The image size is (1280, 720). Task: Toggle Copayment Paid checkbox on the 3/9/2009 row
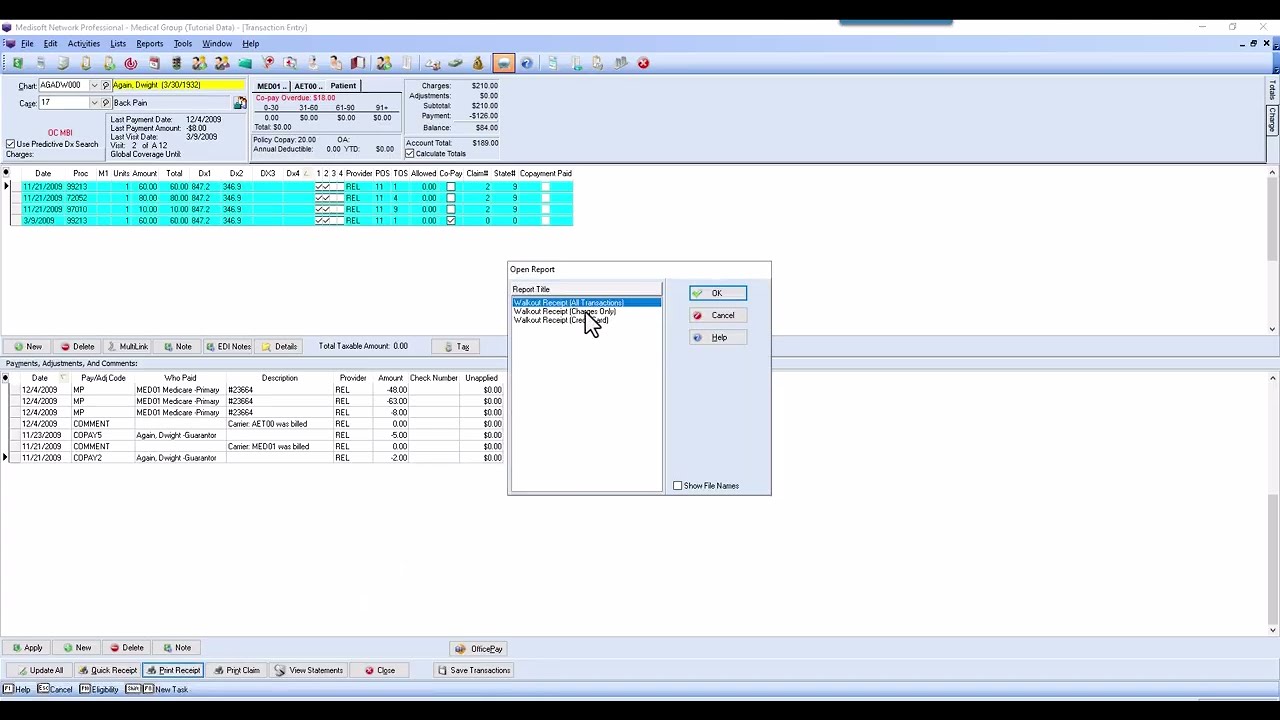click(545, 220)
